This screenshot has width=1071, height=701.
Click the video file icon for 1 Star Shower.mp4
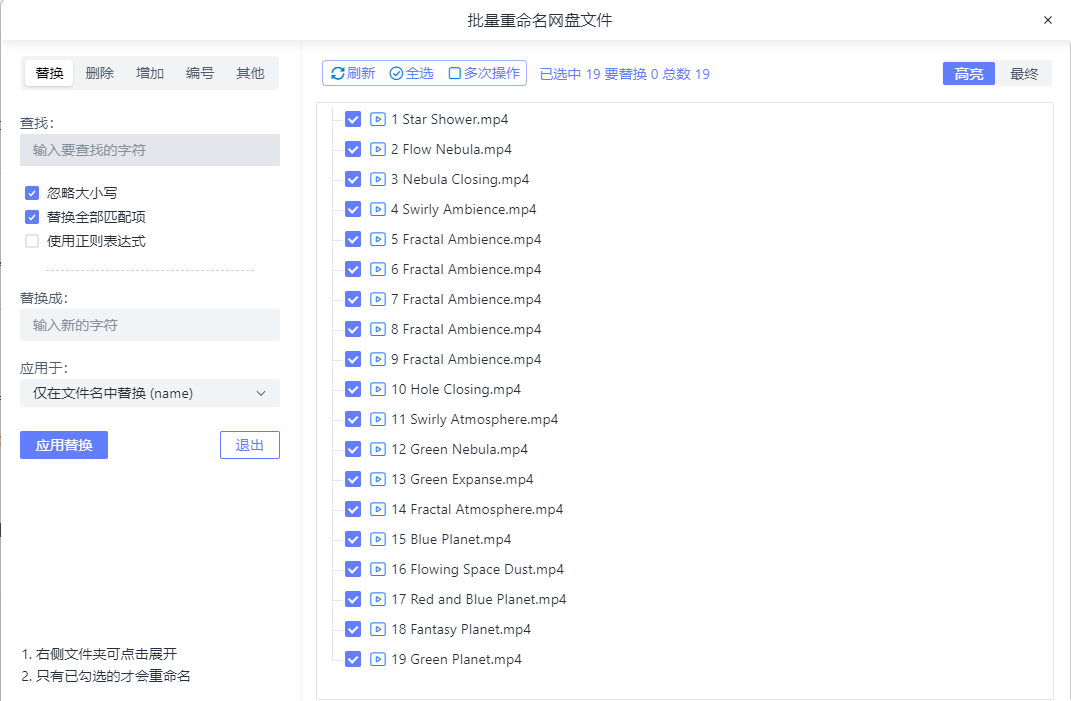pos(378,120)
